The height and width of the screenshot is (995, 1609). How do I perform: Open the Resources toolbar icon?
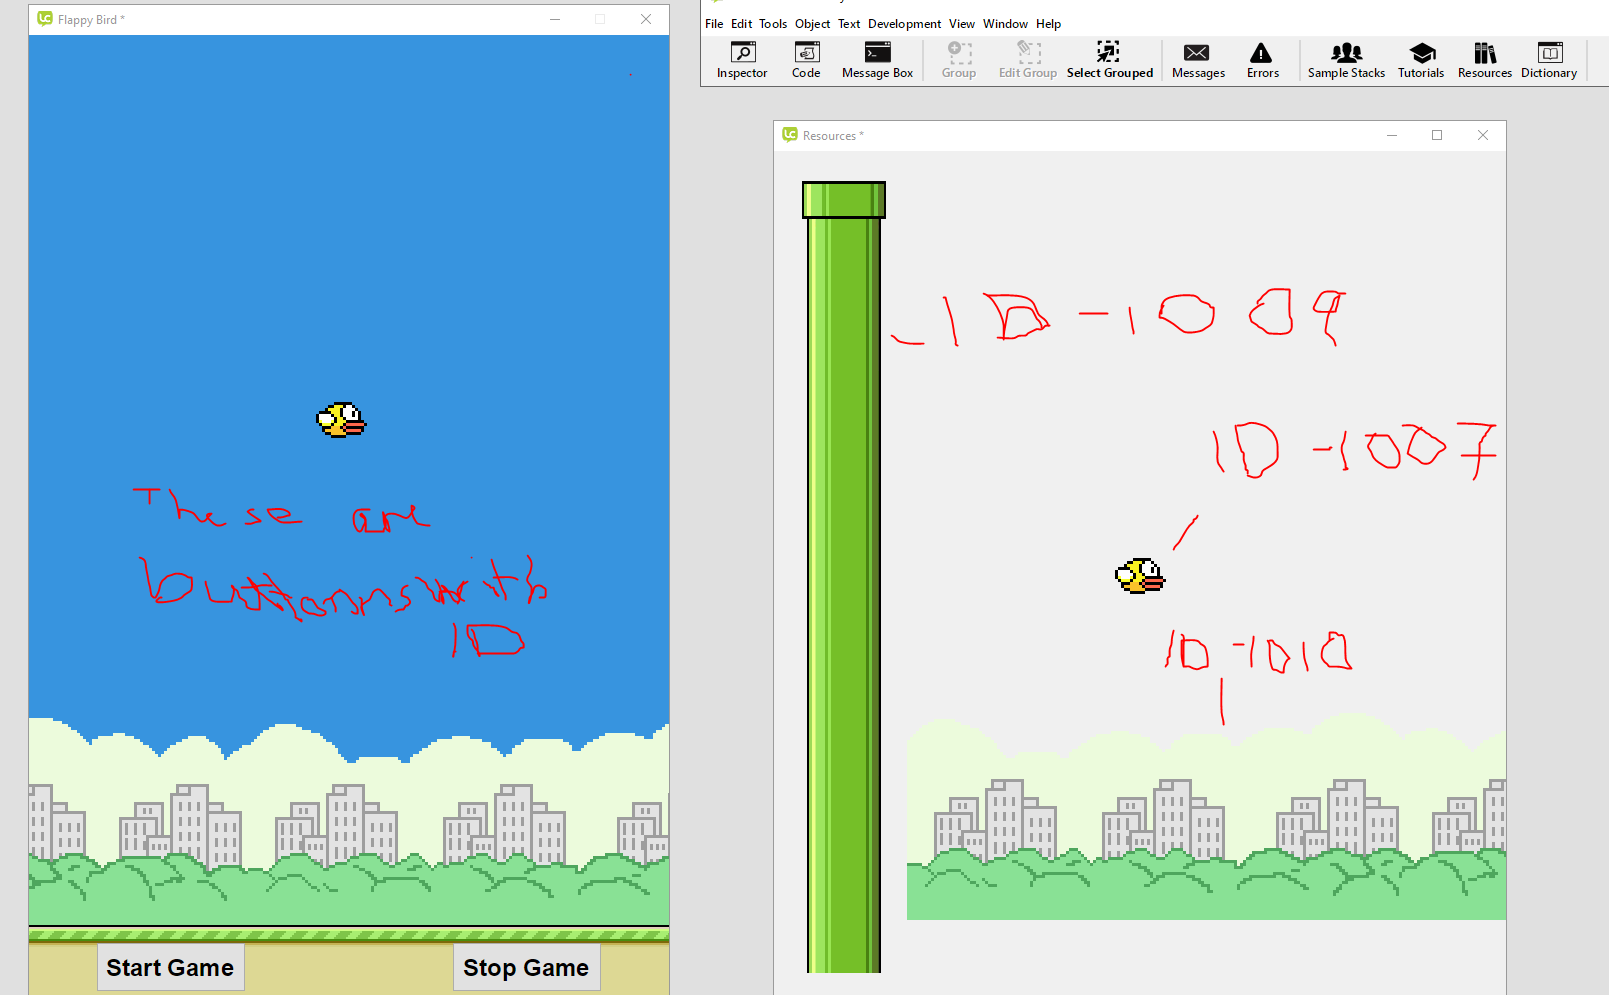click(x=1485, y=60)
